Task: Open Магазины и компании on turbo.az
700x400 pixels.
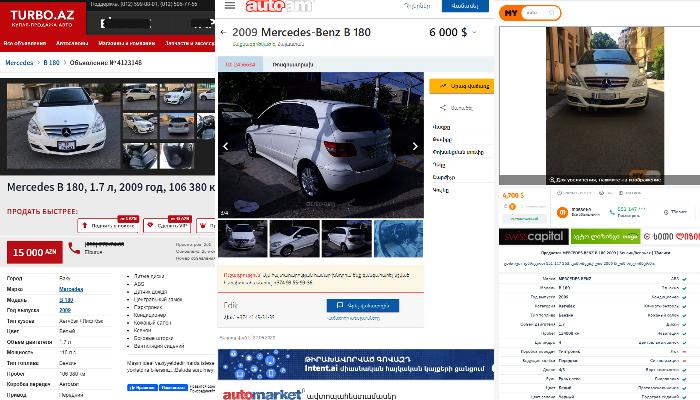Action: pos(126,43)
